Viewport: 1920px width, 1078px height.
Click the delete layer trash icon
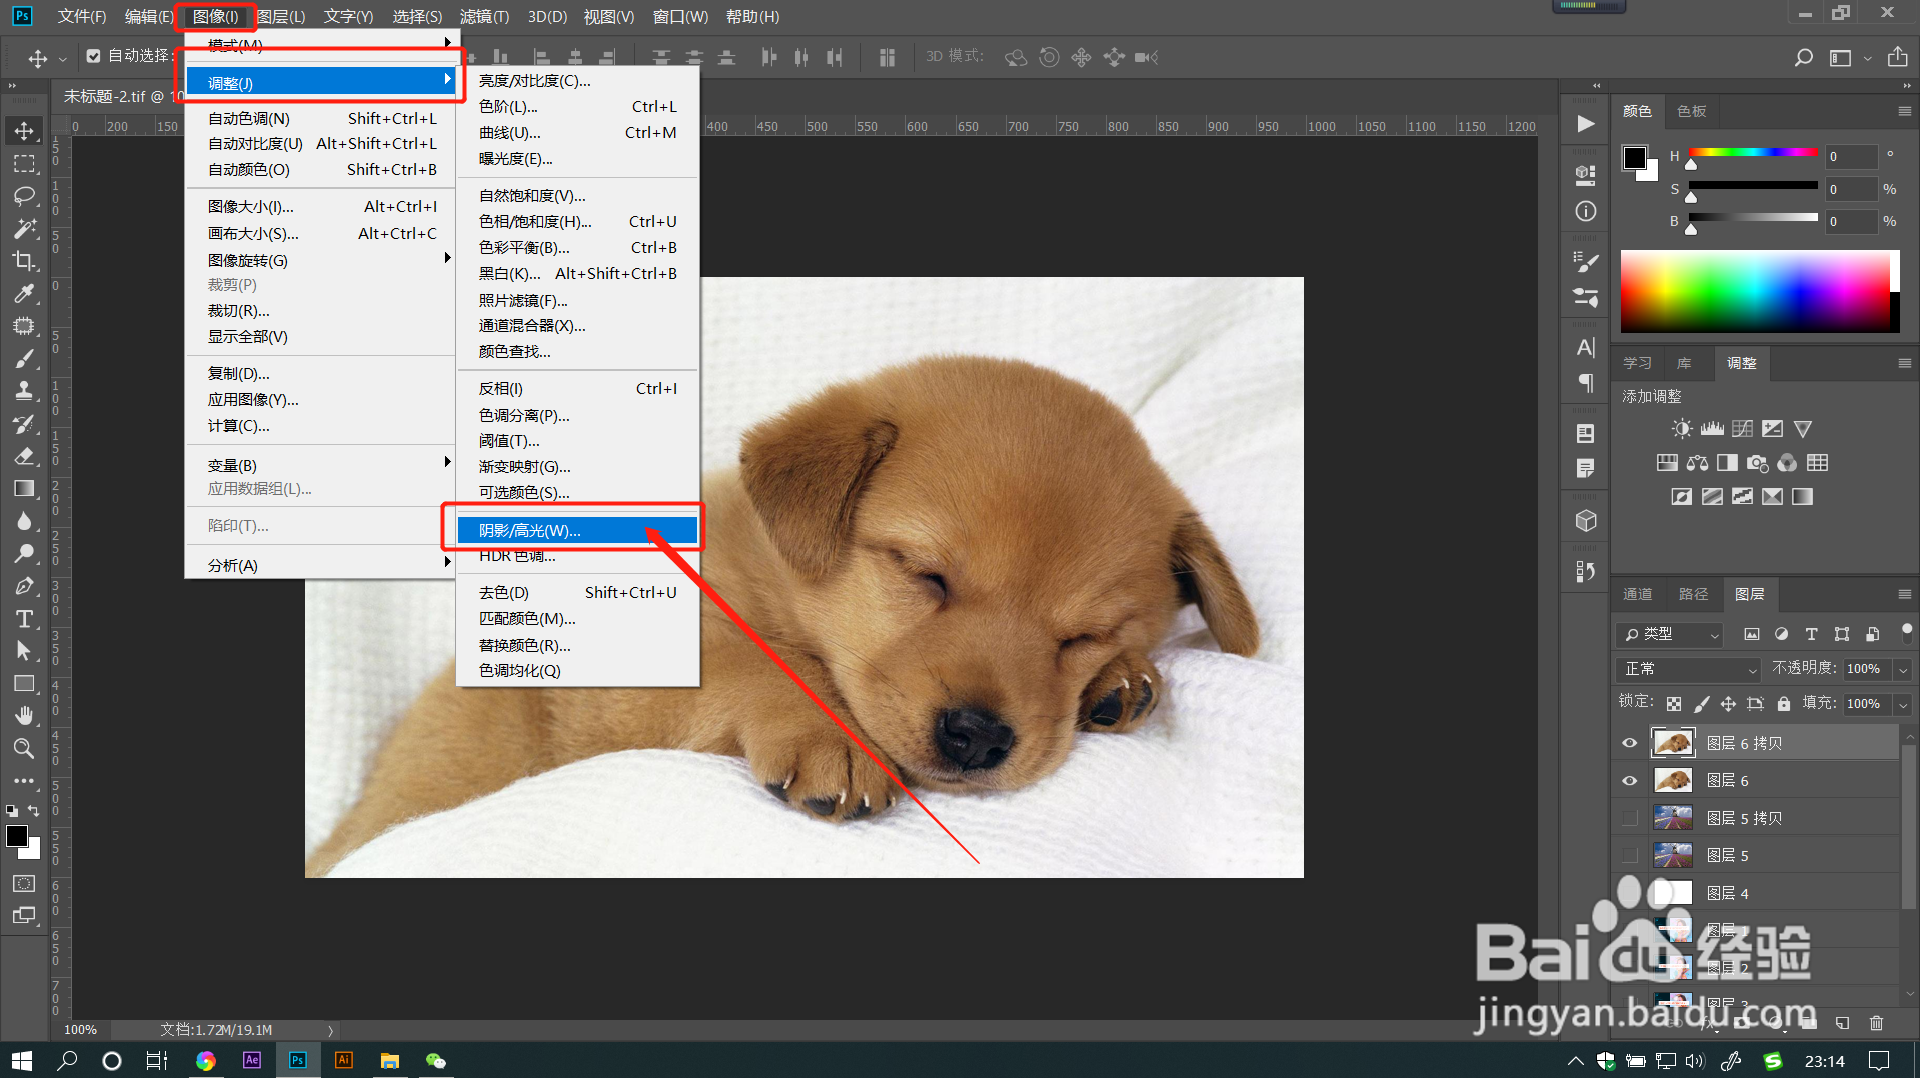1876,1023
